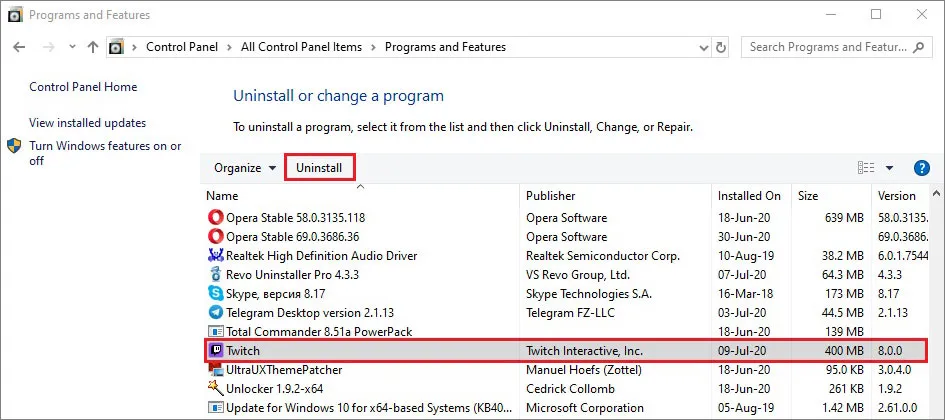Viewport: 945px width, 420px height.
Task: Click the Control Panel icon in address bar
Action: pyautogui.click(x=117, y=47)
